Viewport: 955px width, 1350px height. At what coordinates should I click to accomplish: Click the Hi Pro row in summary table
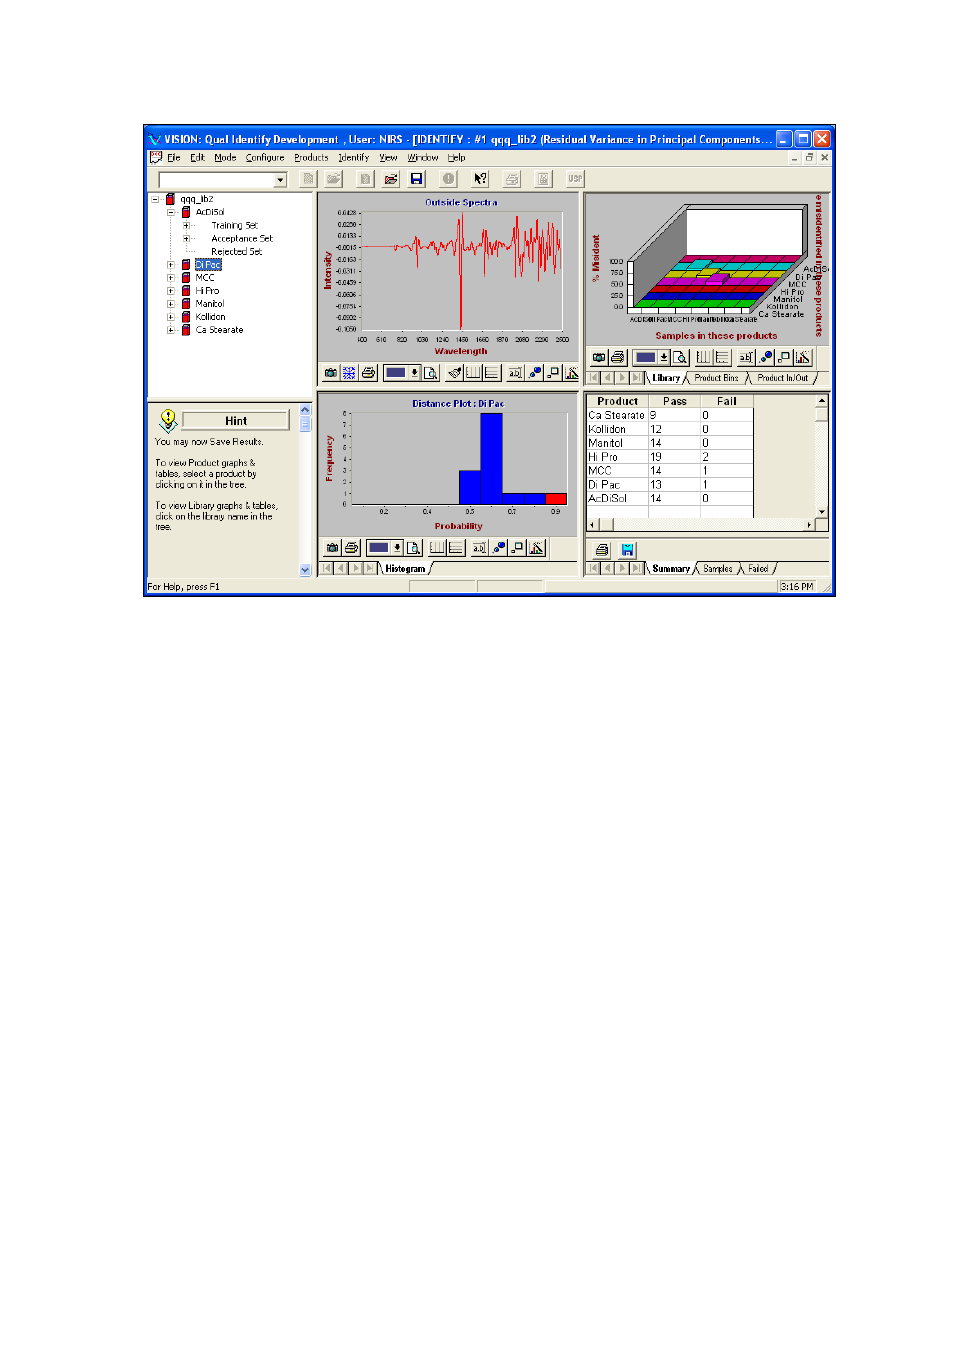669,457
